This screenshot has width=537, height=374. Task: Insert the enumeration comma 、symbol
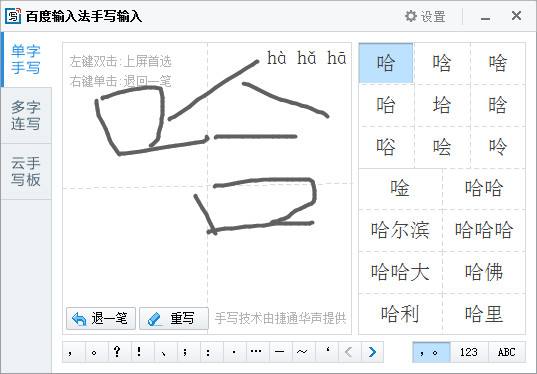(165, 352)
